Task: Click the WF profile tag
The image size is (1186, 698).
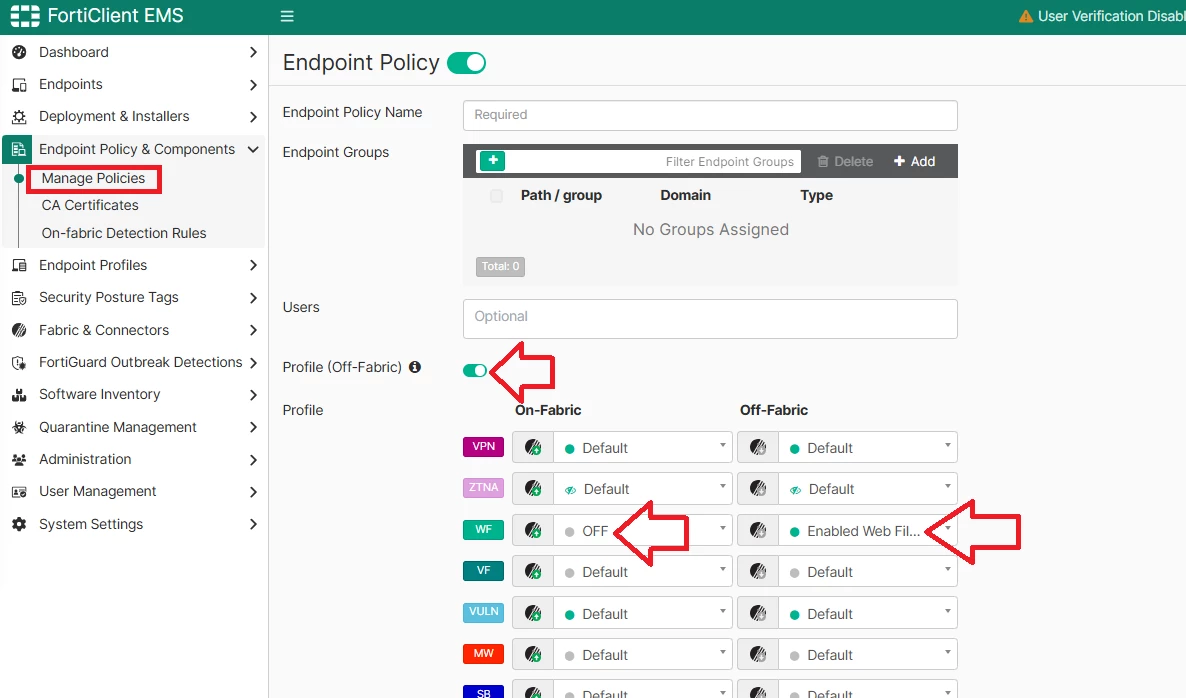Action: tap(483, 529)
